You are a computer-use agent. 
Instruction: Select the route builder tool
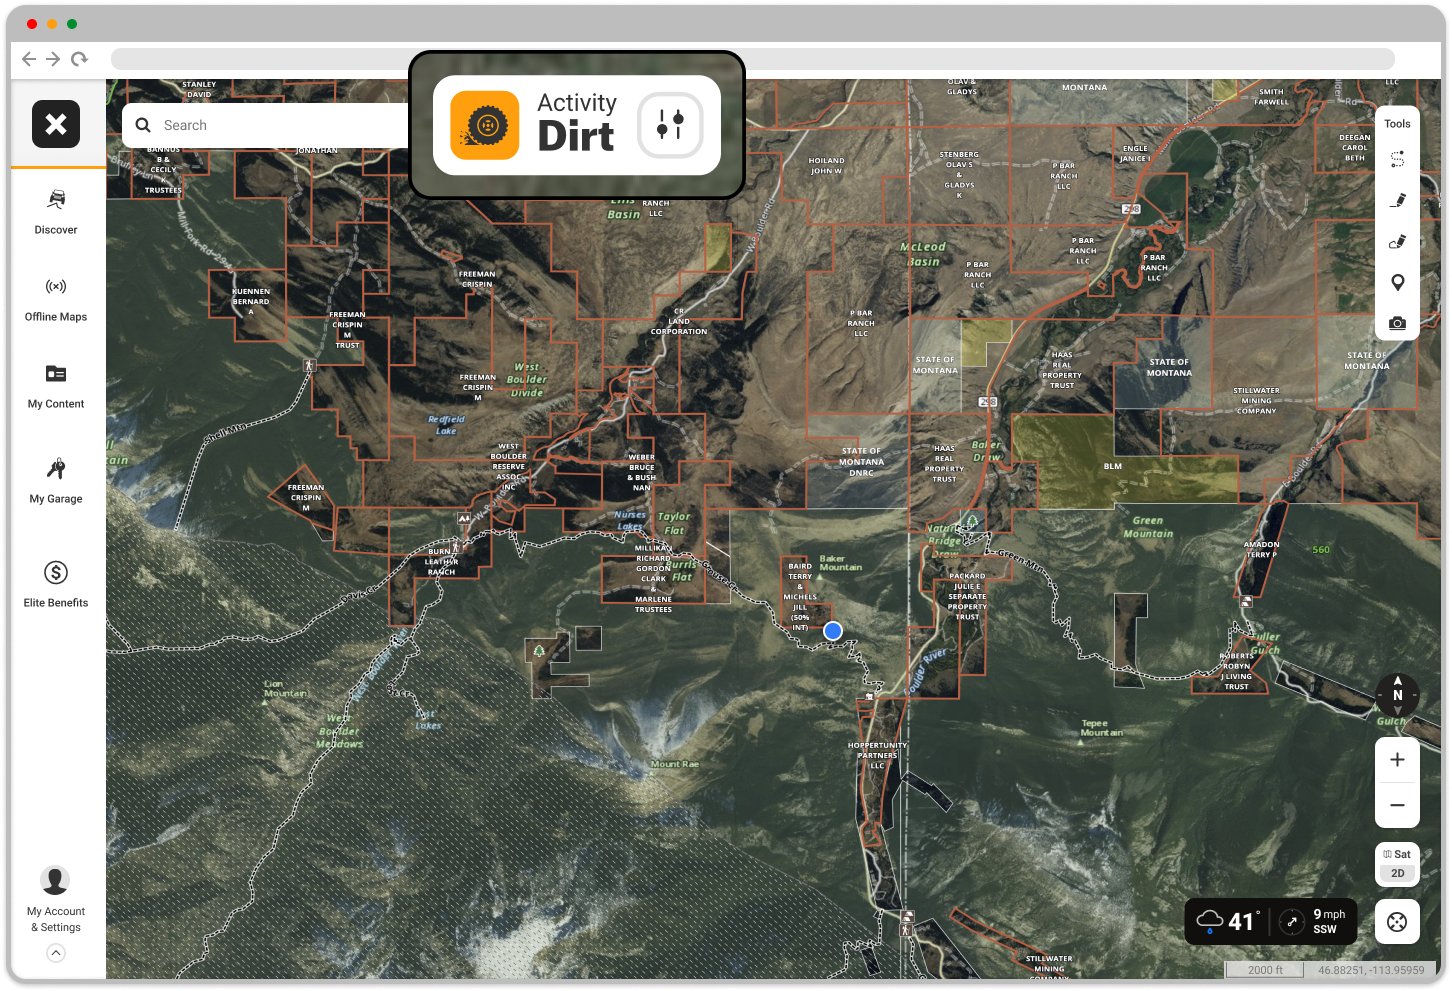coord(1397,159)
